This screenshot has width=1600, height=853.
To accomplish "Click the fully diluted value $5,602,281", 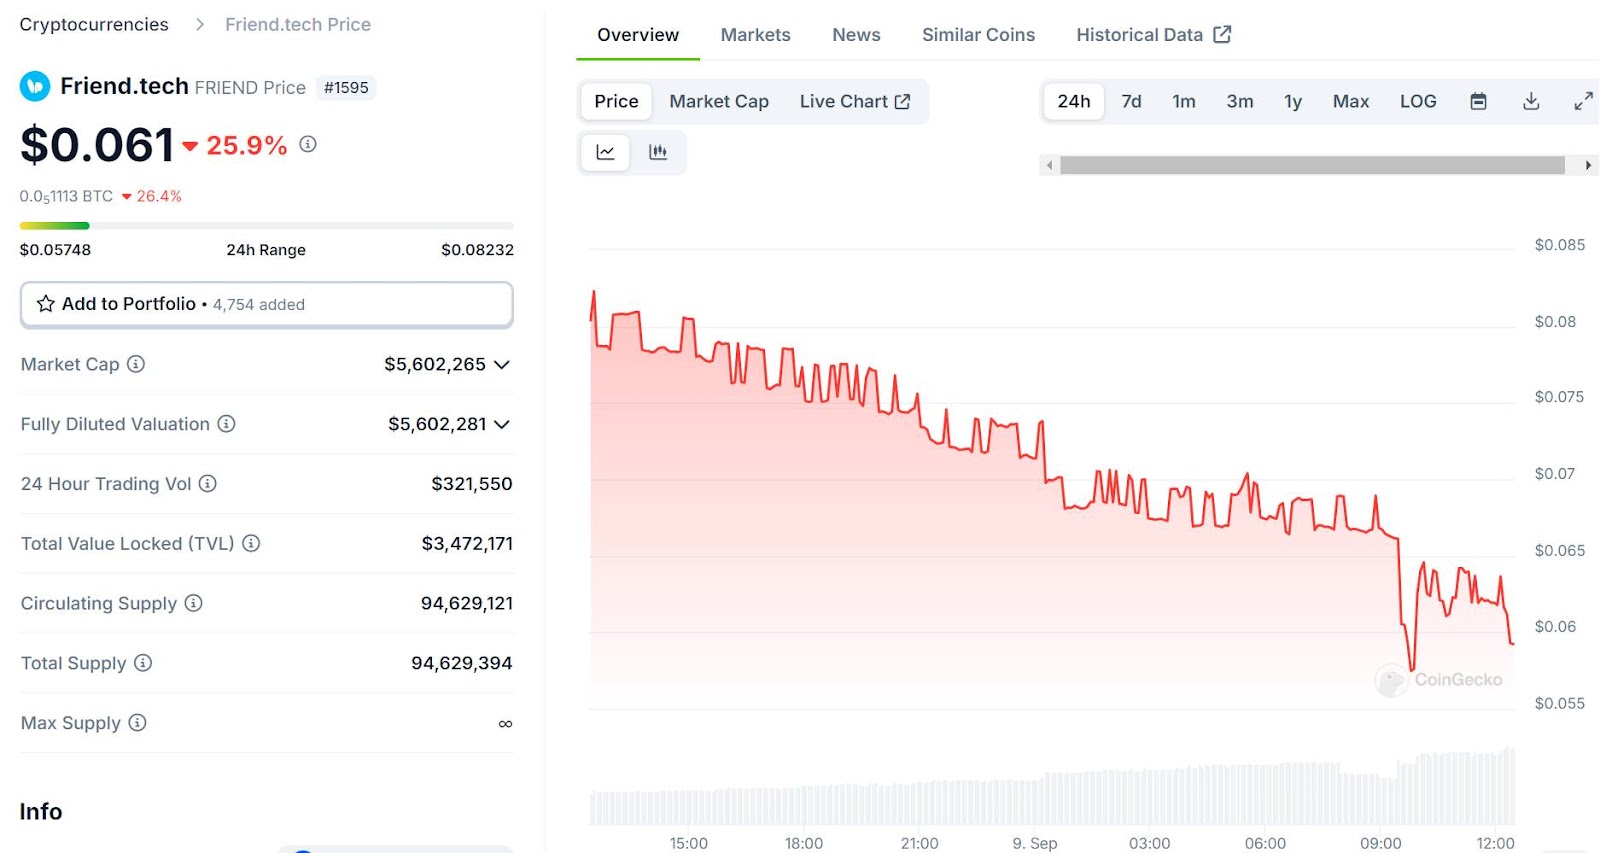I will [x=437, y=424].
